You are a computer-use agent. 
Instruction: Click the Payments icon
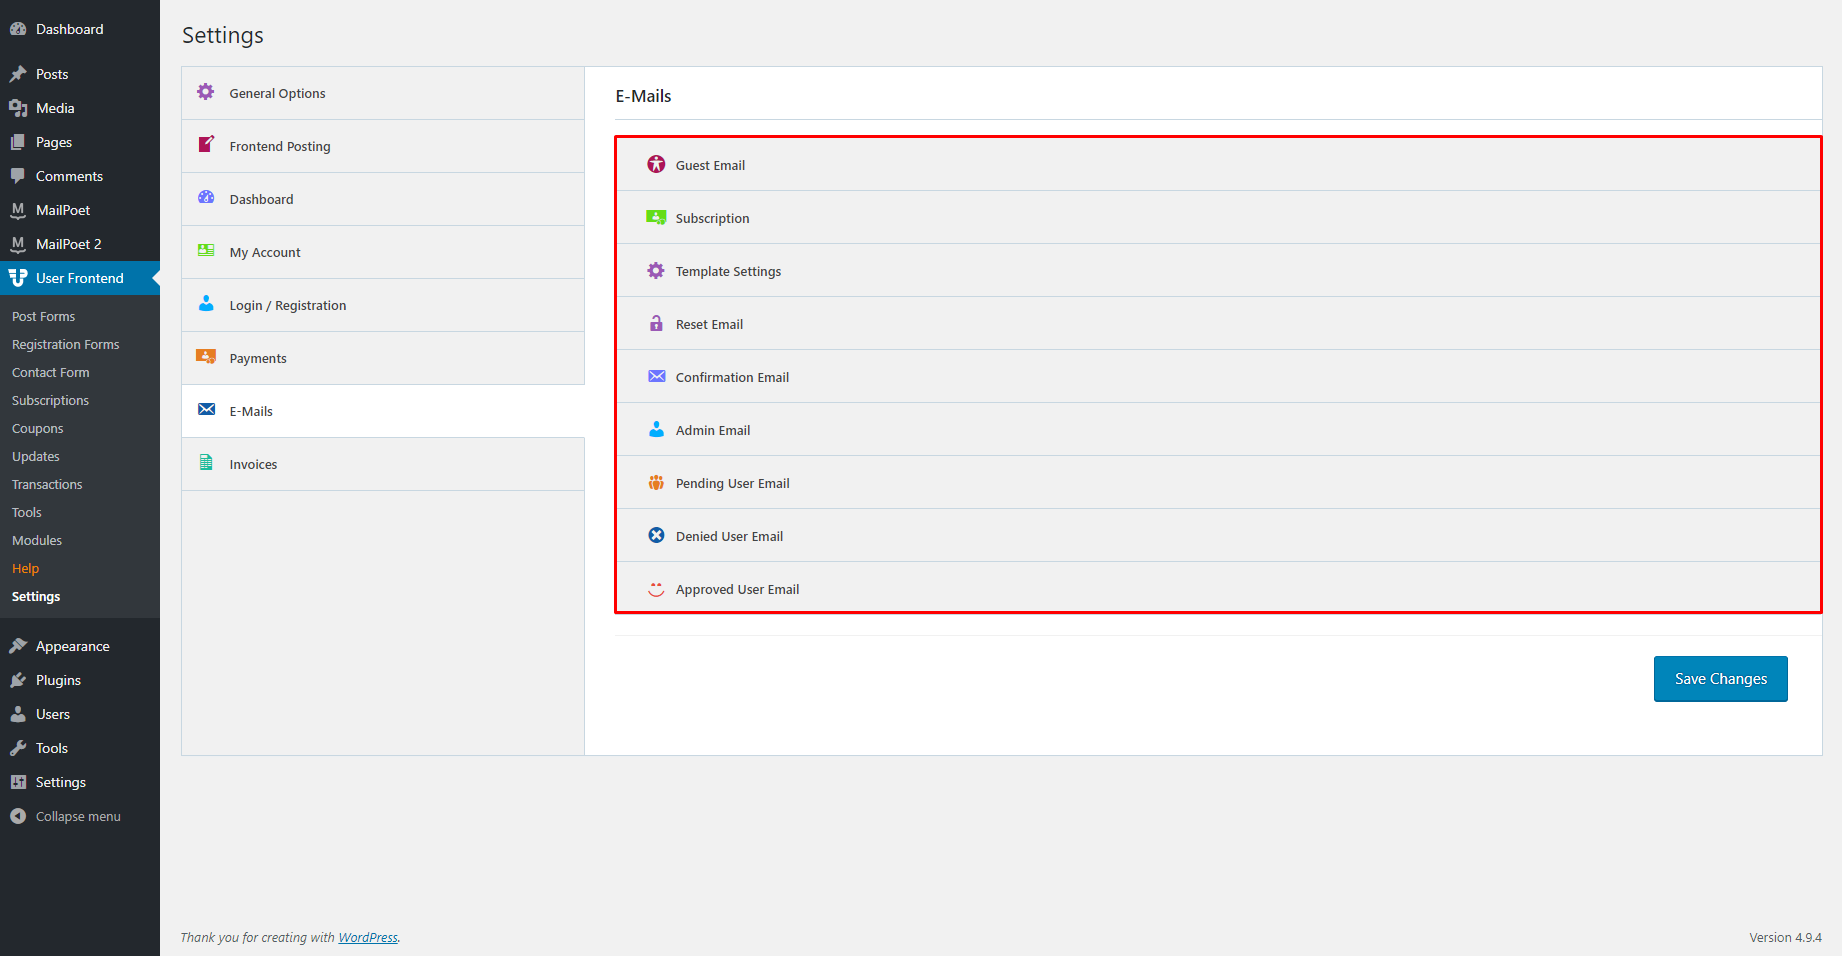coord(206,356)
